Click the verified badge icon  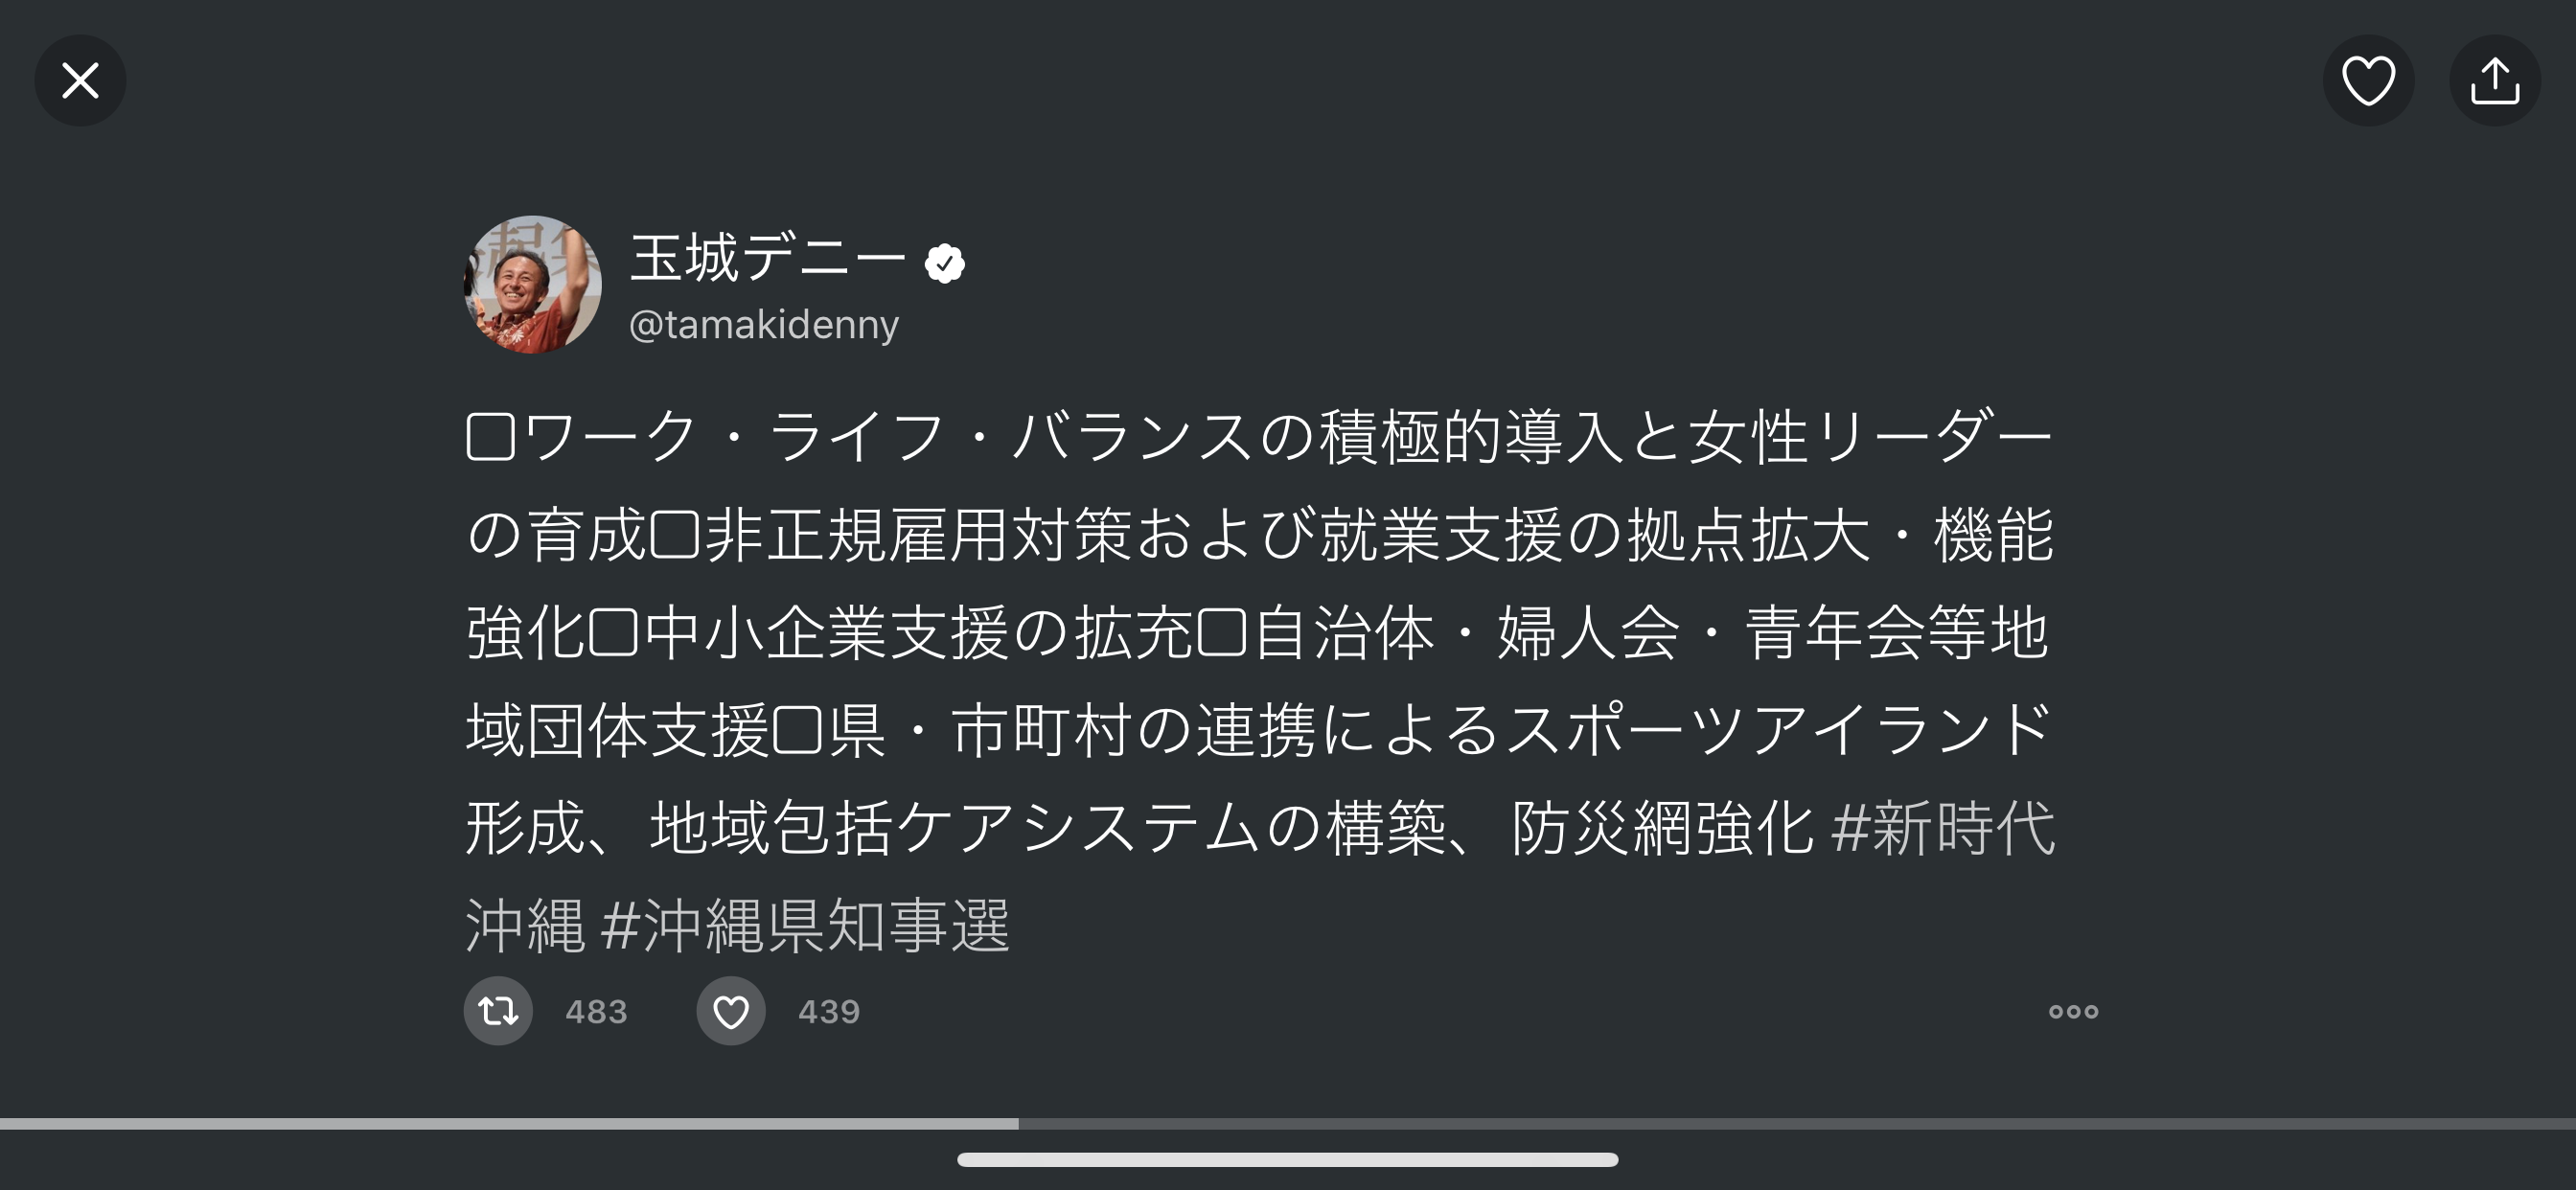(x=944, y=263)
